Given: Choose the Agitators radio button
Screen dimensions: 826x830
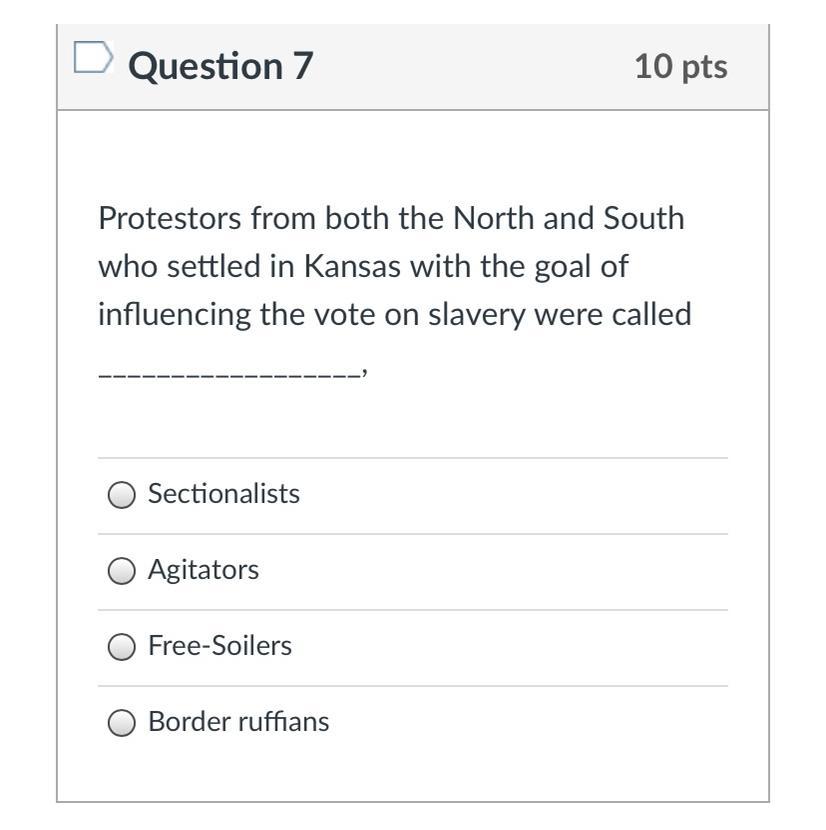Looking at the screenshot, I should (121, 571).
